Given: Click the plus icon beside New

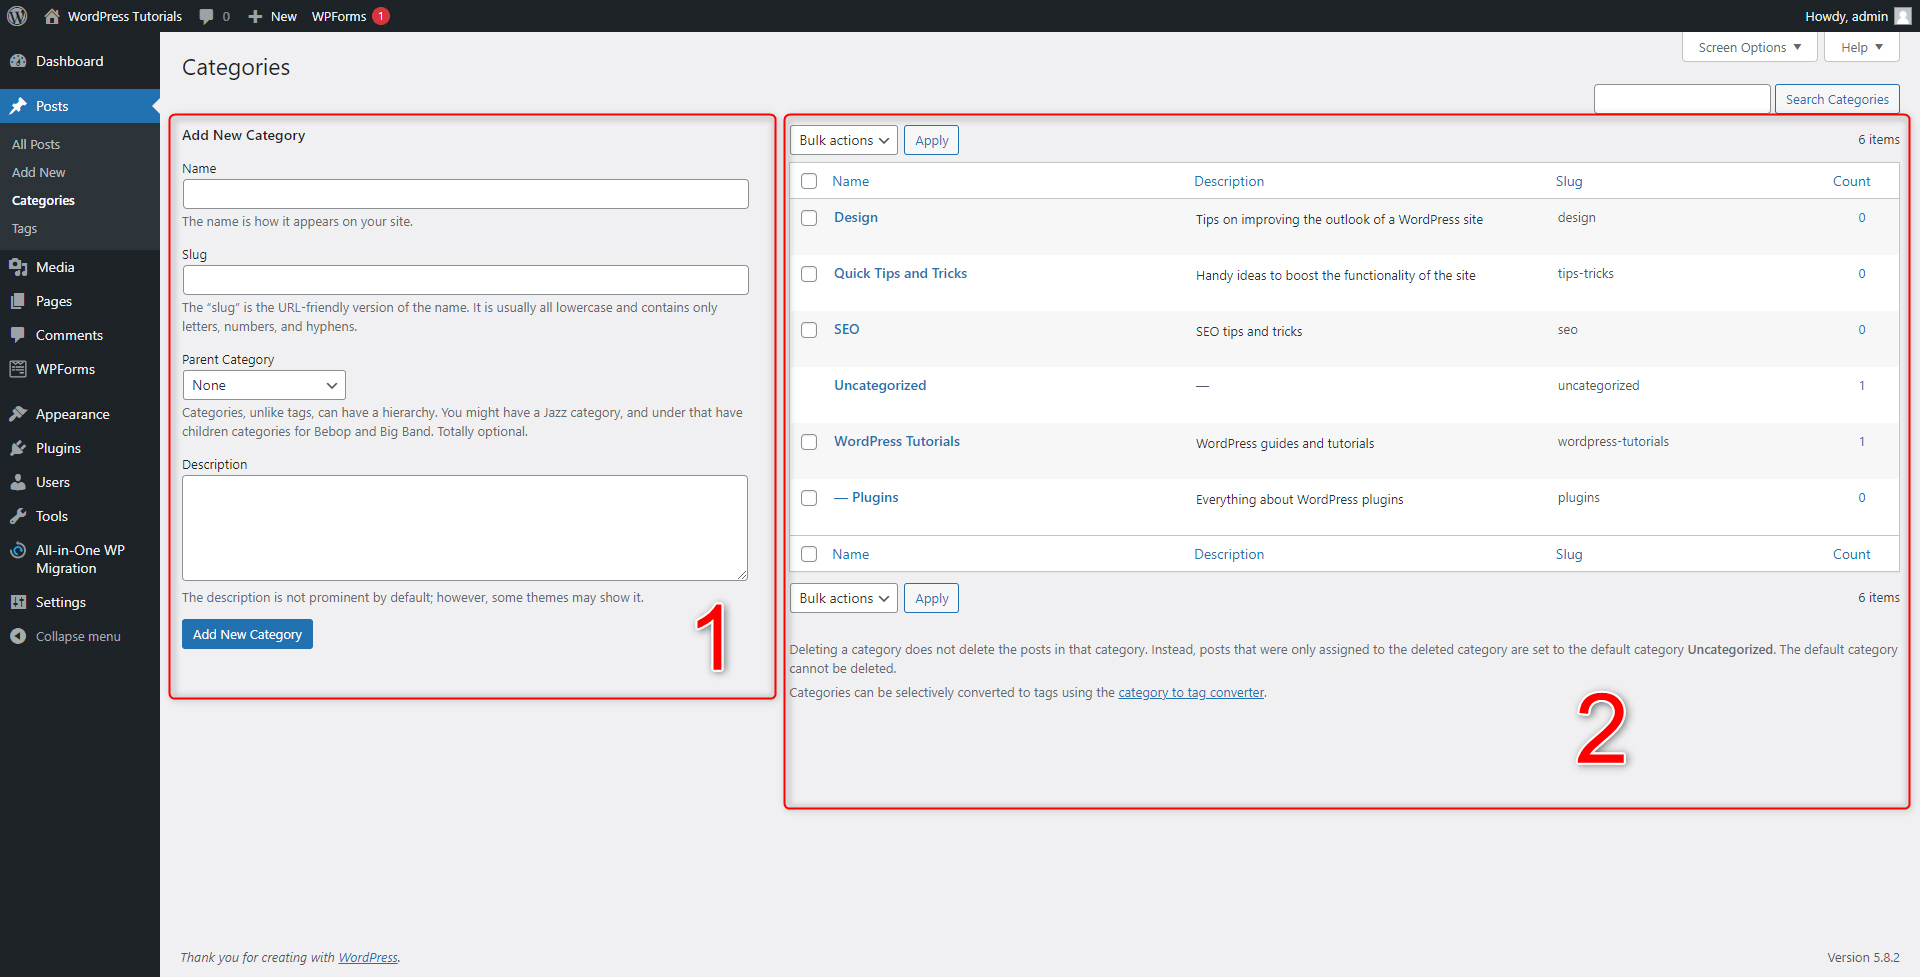Looking at the screenshot, I should 255,16.
